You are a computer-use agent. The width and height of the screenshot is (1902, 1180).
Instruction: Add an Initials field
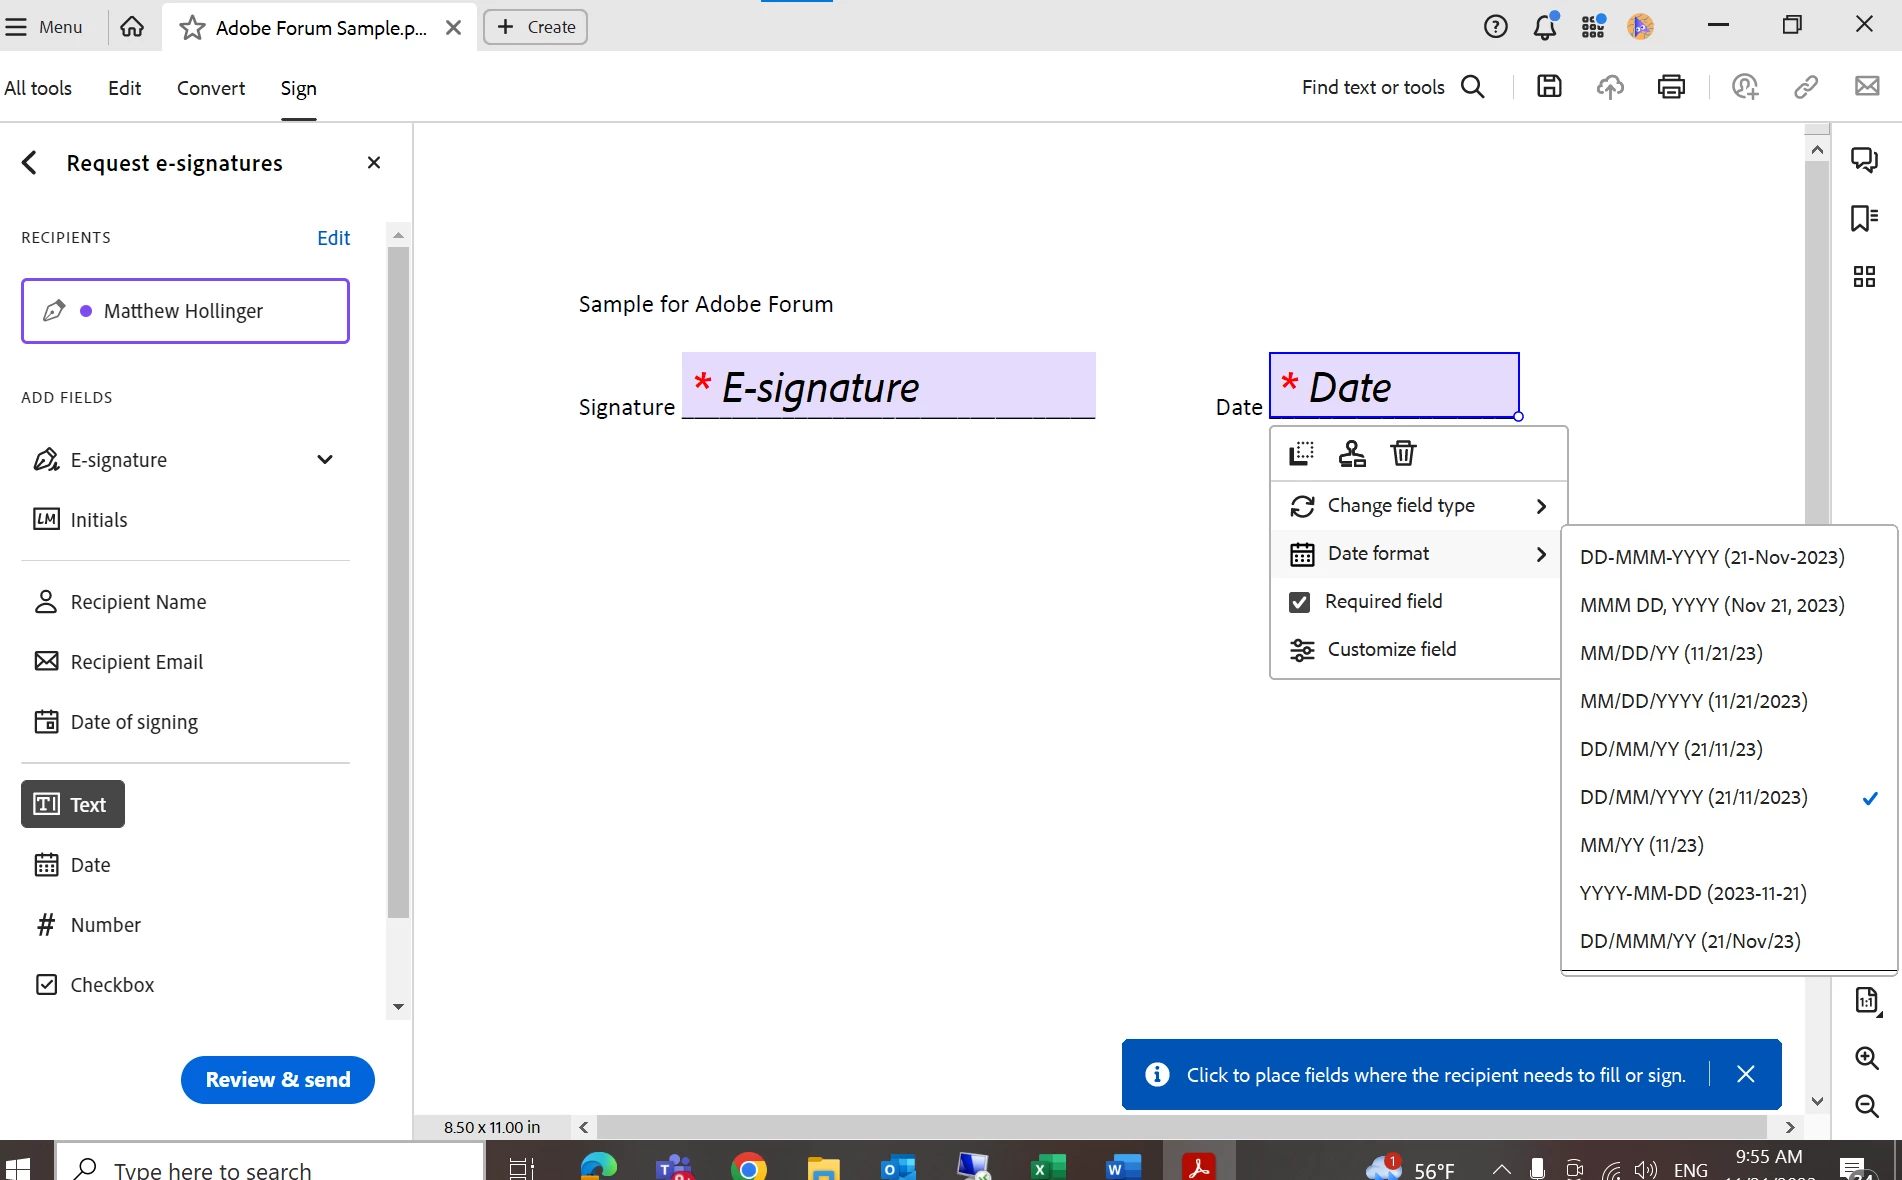tap(80, 520)
